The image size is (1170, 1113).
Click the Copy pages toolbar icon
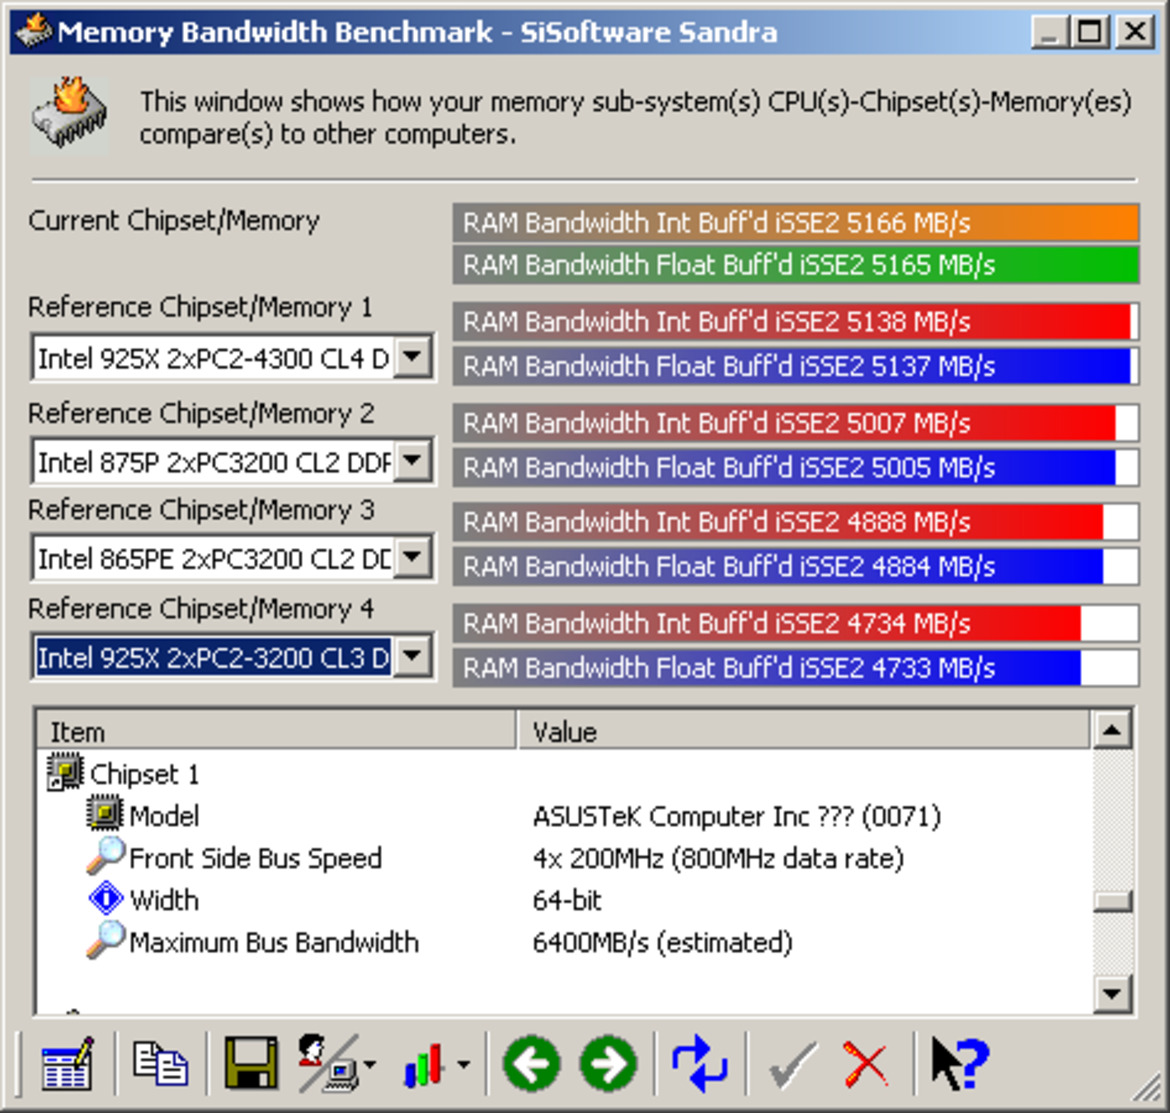(x=160, y=1063)
